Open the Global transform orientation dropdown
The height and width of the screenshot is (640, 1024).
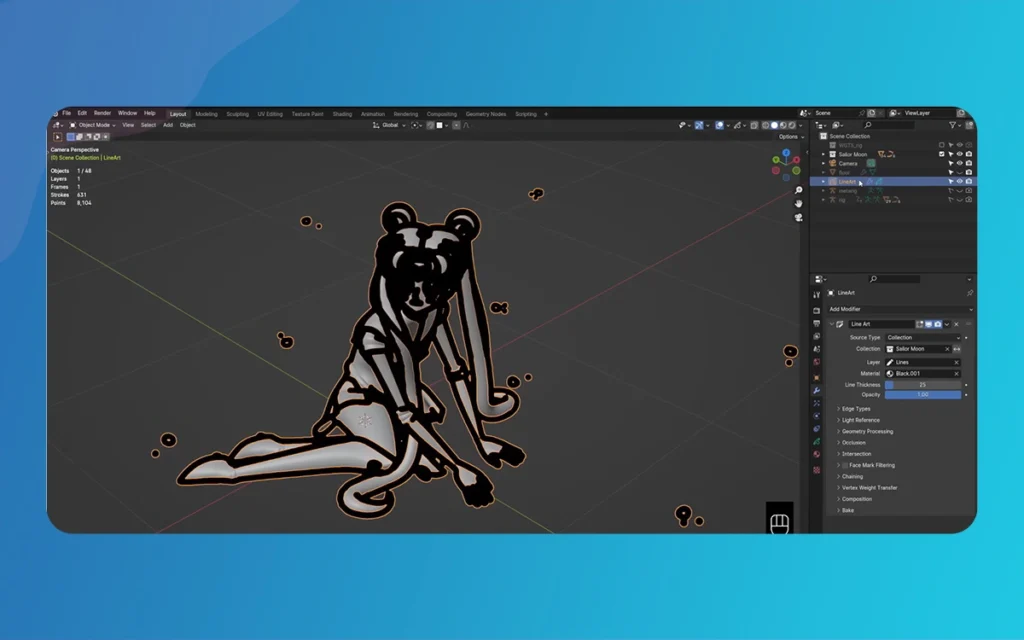coord(389,125)
